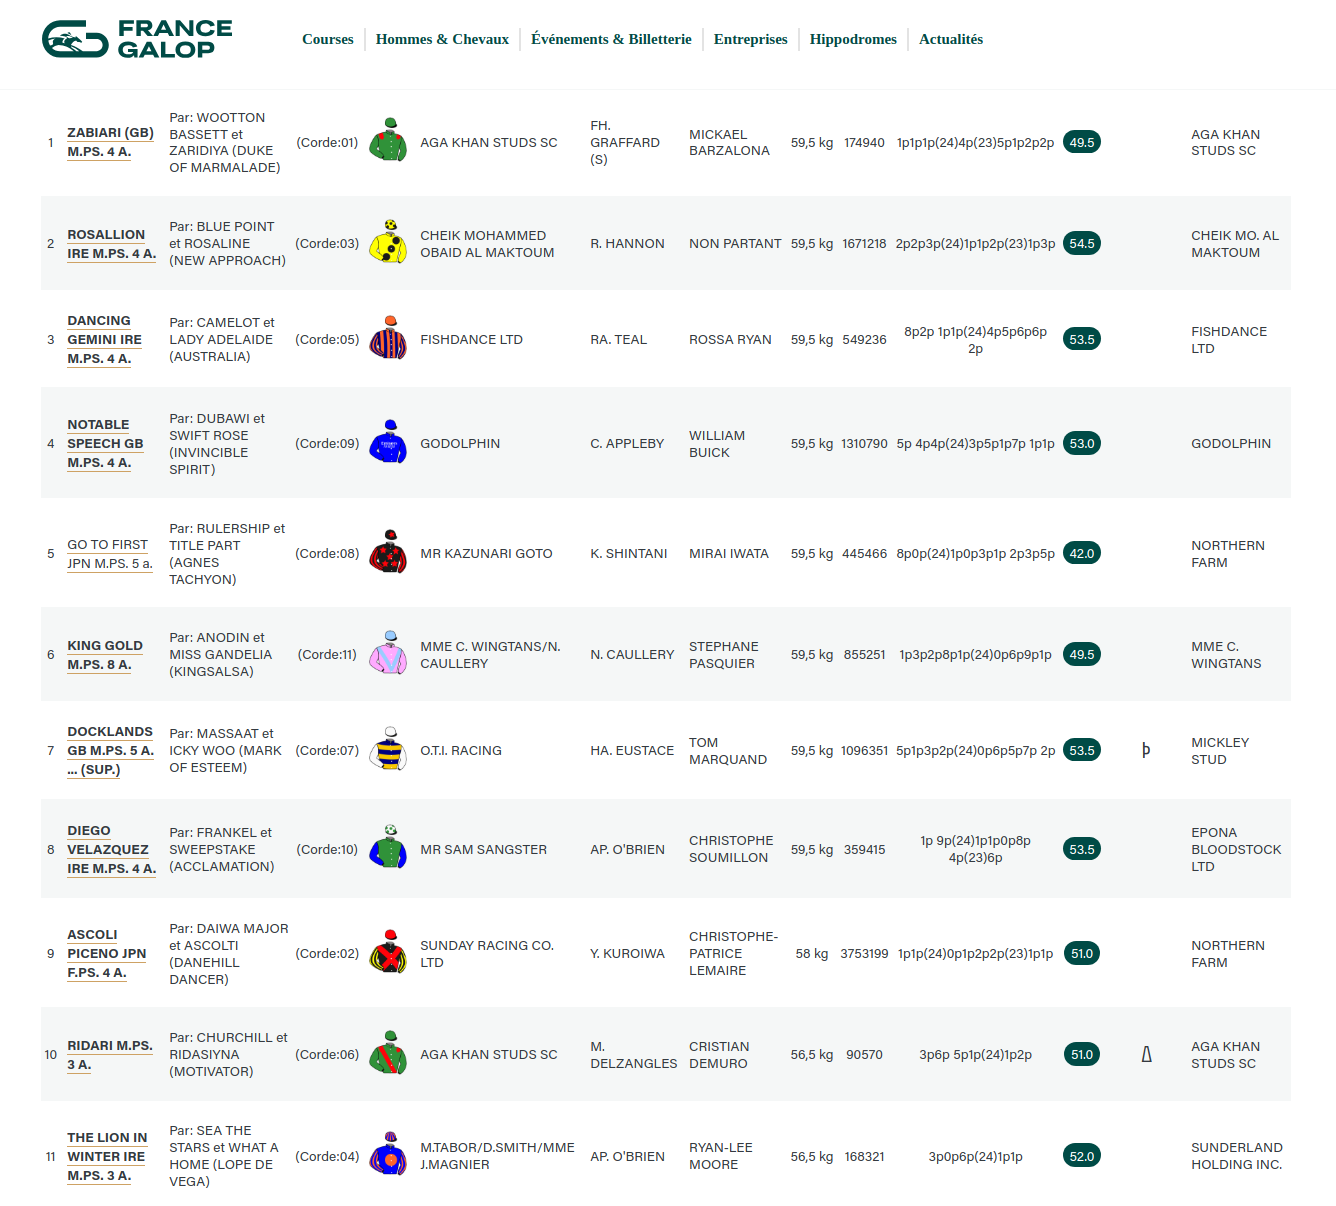
Task: Open the Courses menu
Action: (x=328, y=39)
